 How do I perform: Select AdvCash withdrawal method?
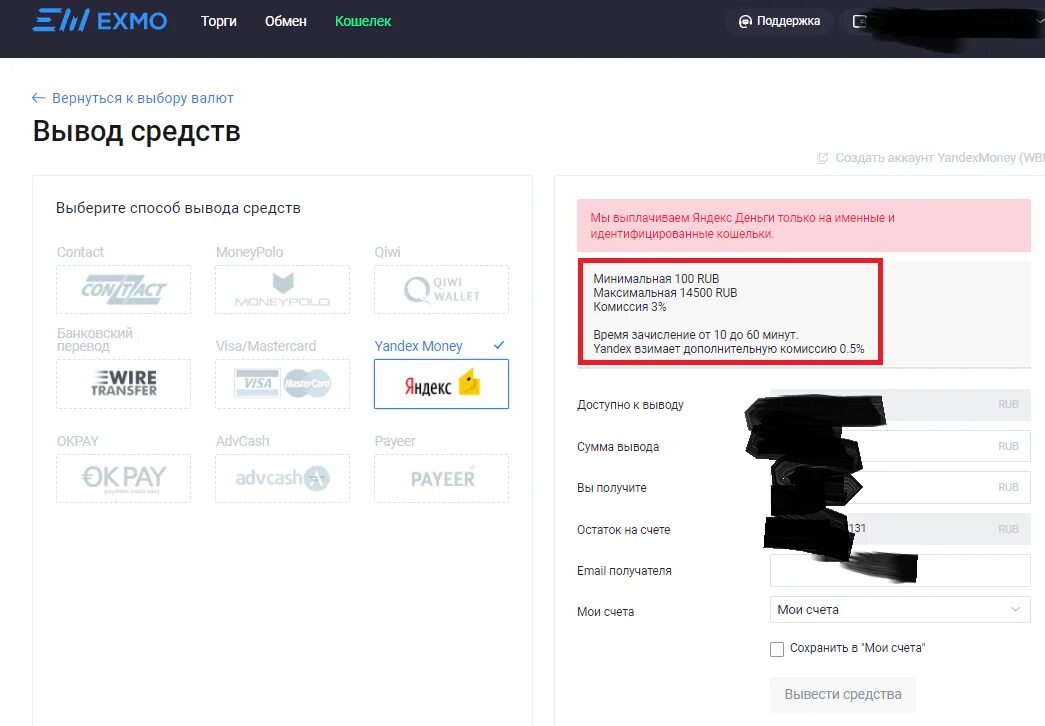[283, 479]
